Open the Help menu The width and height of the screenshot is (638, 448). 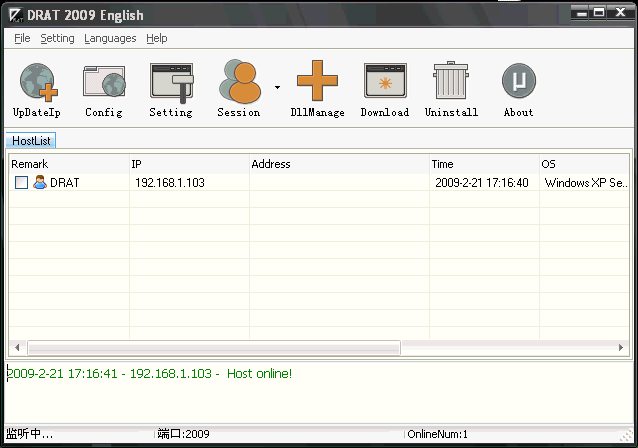tap(157, 38)
